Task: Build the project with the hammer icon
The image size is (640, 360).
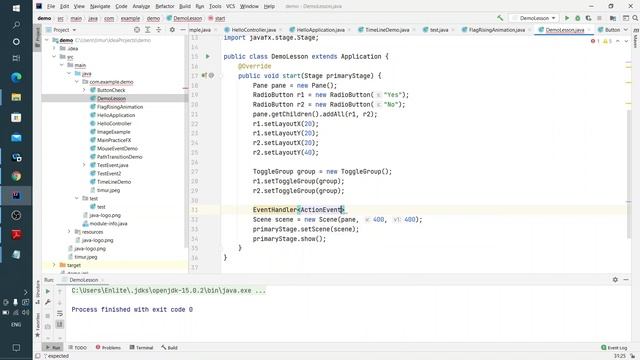Action: 500,18
